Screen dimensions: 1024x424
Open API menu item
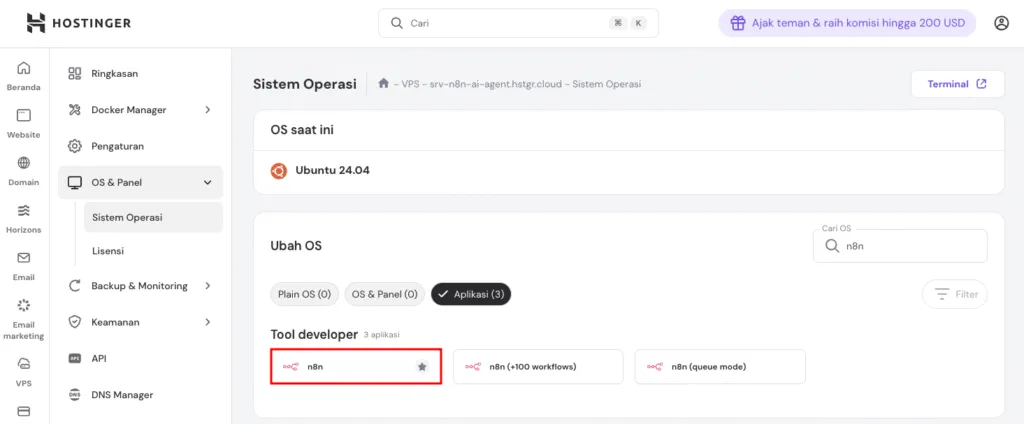coord(140,358)
